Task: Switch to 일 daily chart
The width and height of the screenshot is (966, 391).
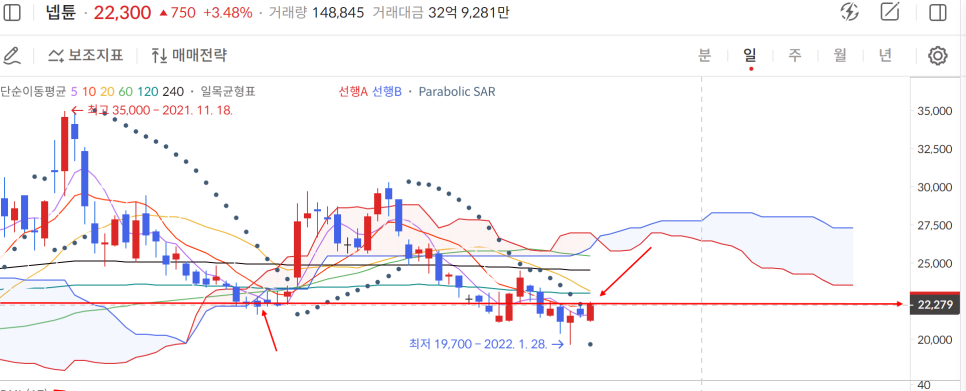Action: pos(750,55)
